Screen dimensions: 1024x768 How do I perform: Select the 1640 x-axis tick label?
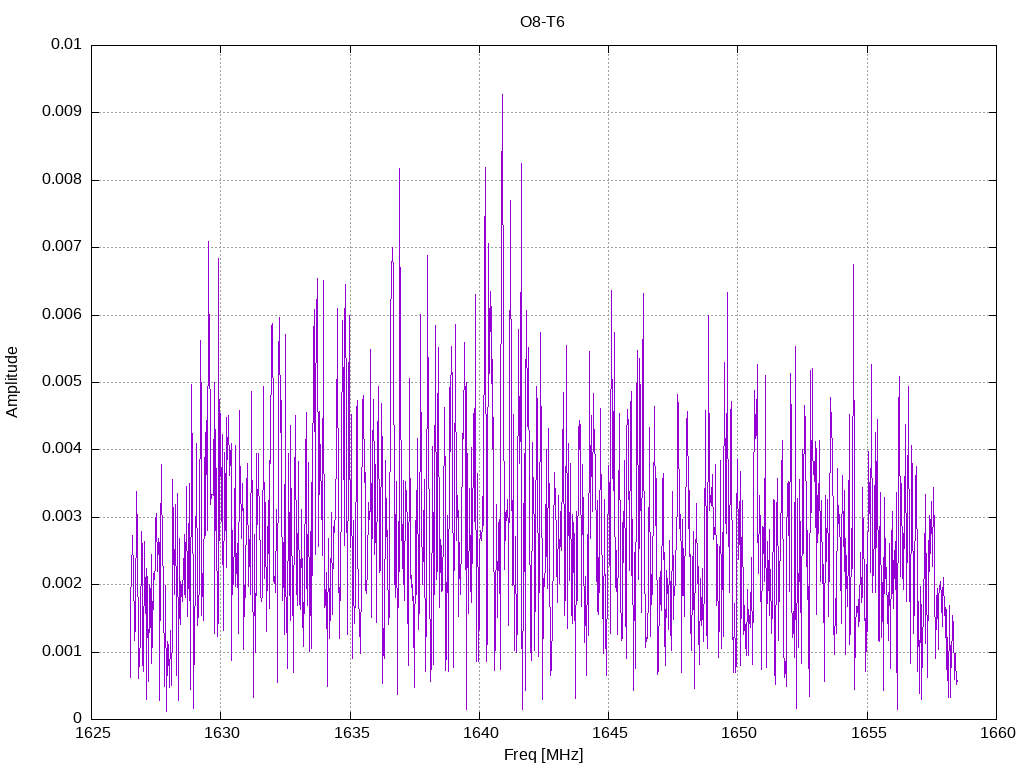pyautogui.click(x=479, y=733)
